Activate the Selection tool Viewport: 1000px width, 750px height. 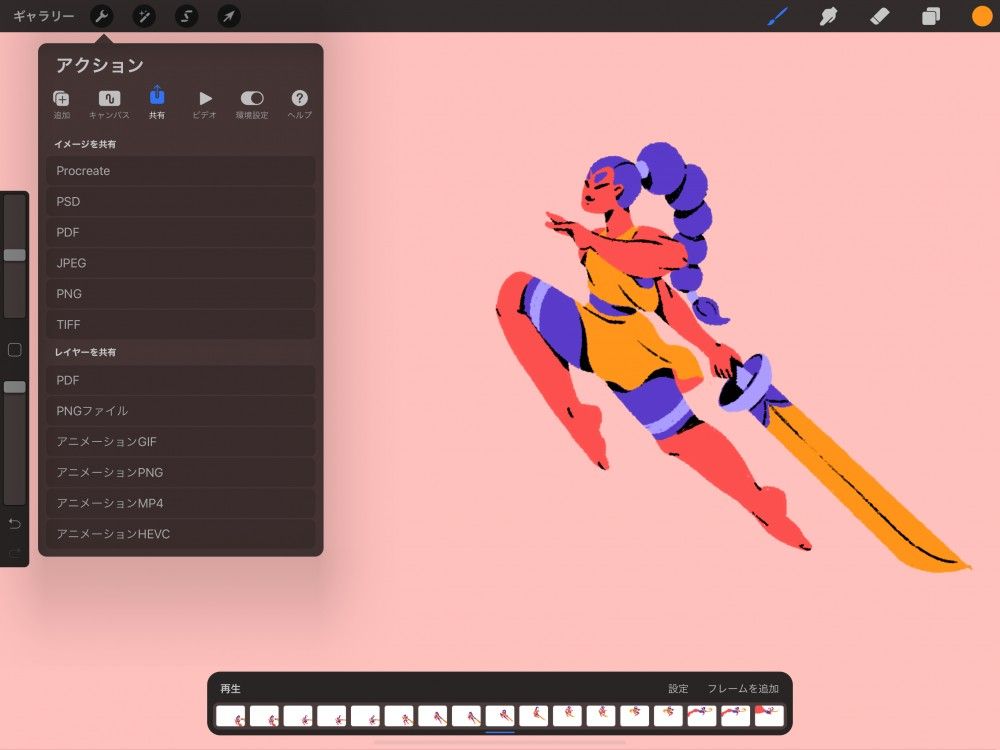pos(186,16)
